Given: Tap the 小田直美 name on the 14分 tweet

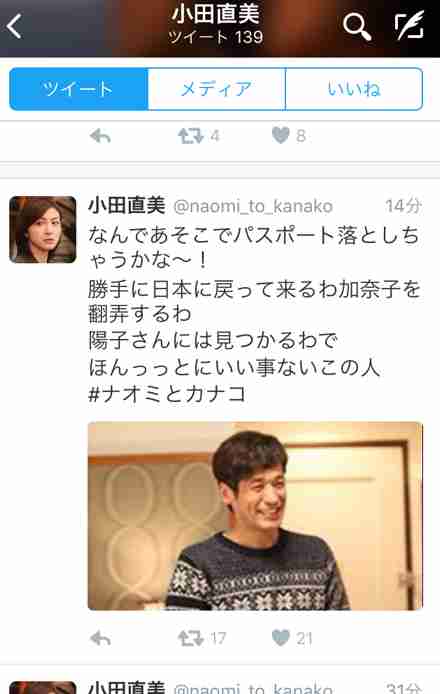Looking at the screenshot, I should (127, 205).
